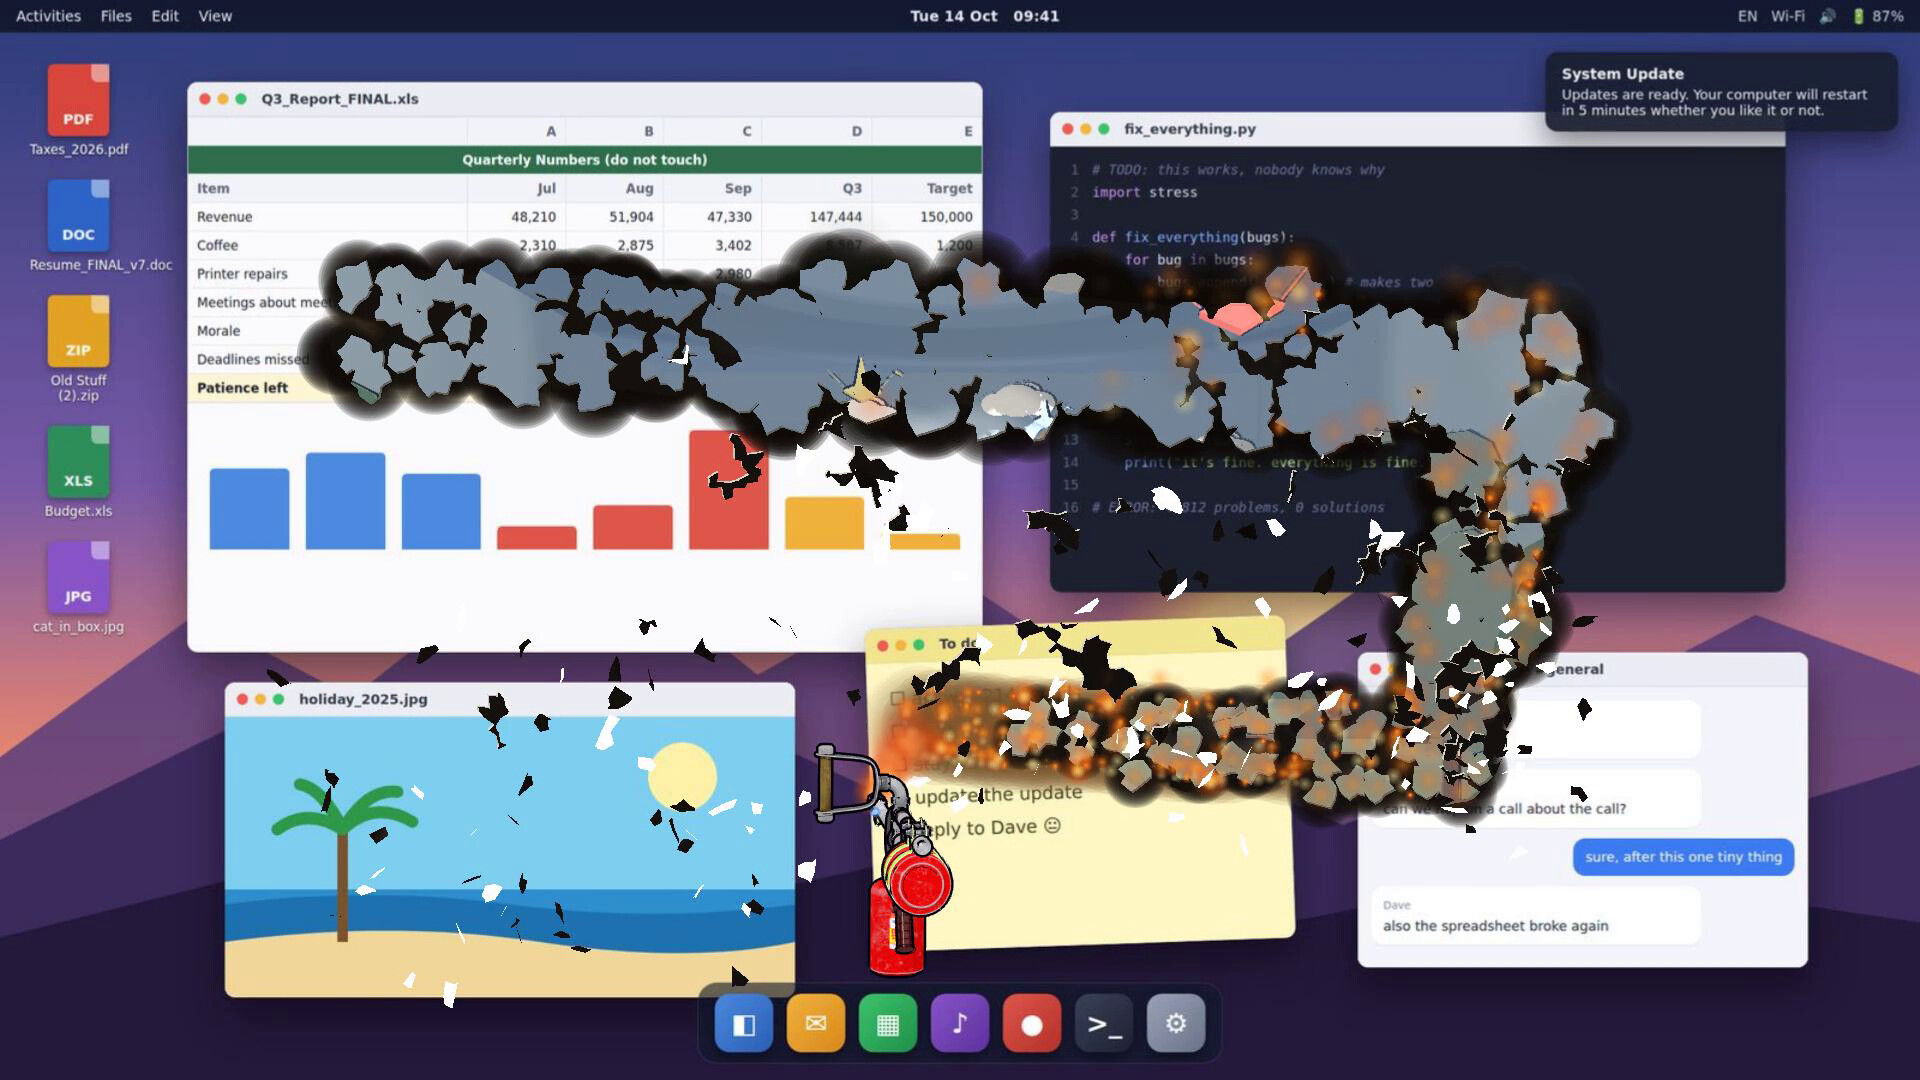Select the Old Stuff (2).zip archive icon
This screenshot has width=1920, height=1080.
point(78,349)
